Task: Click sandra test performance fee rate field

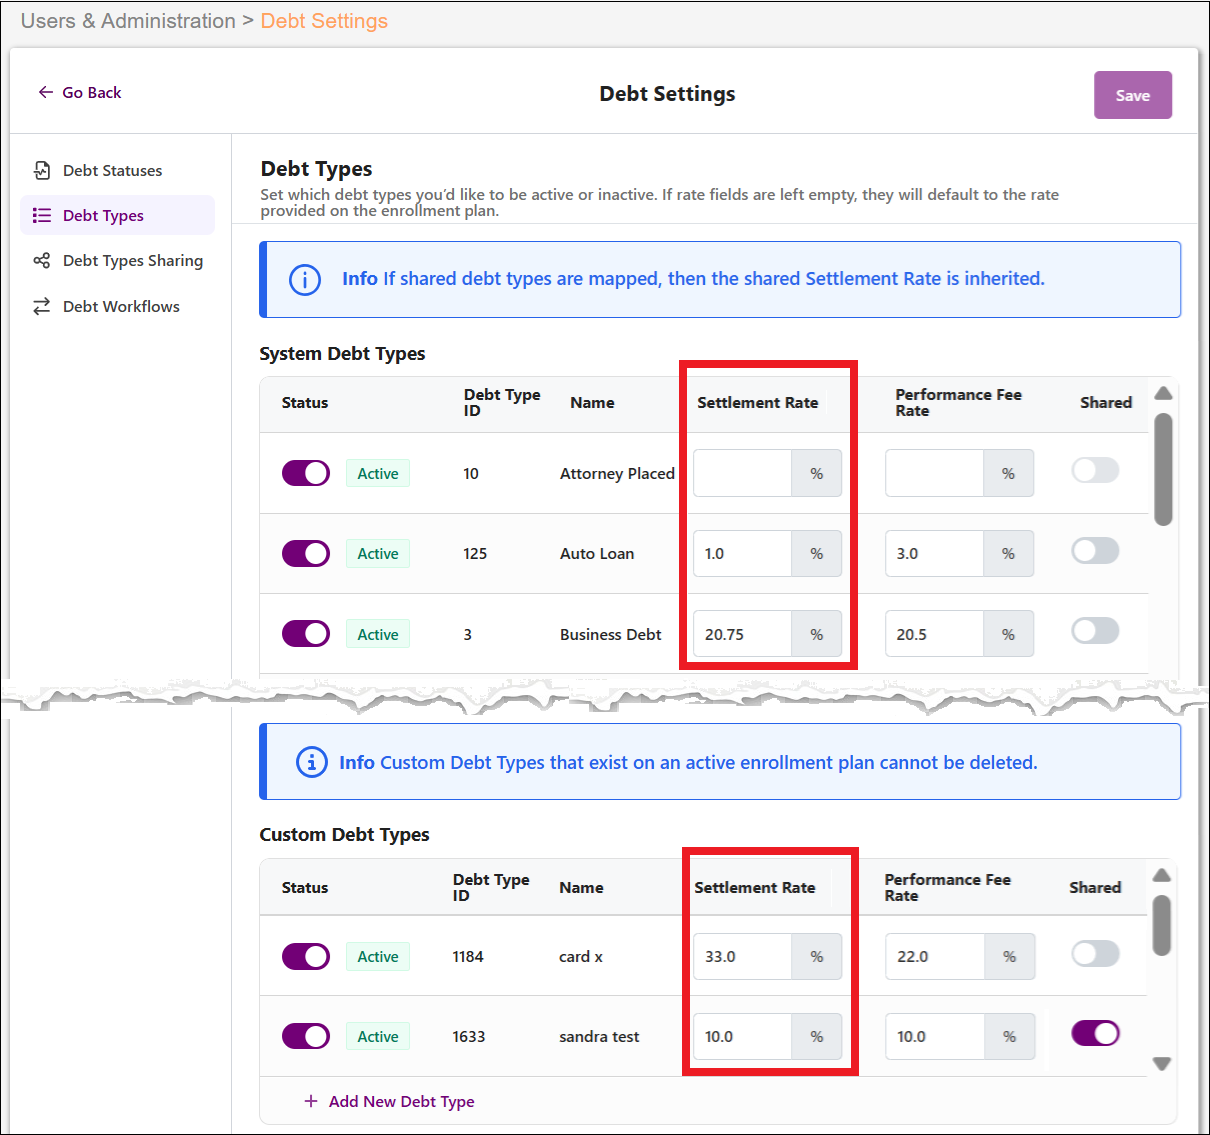Action: click(934, 1036)
